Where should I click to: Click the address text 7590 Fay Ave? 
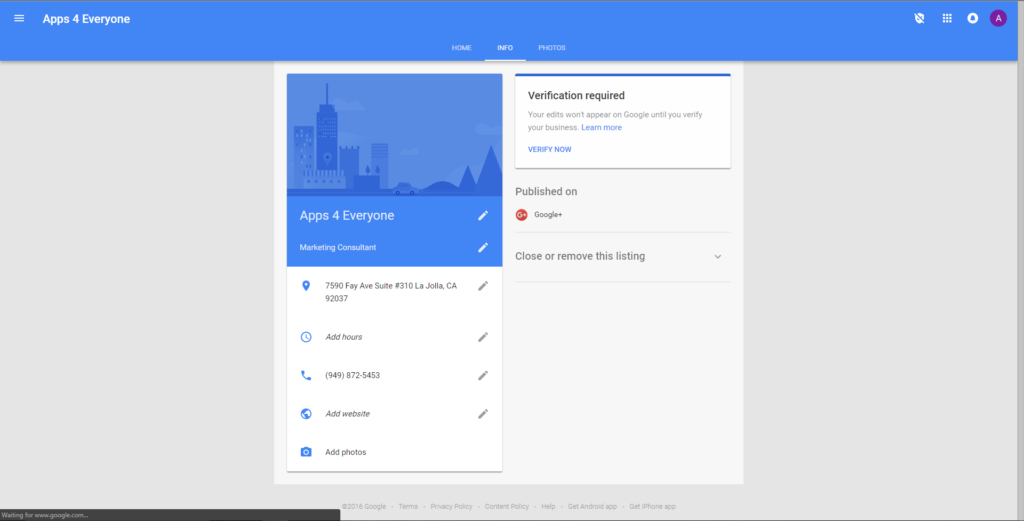[x=391, y=292]
